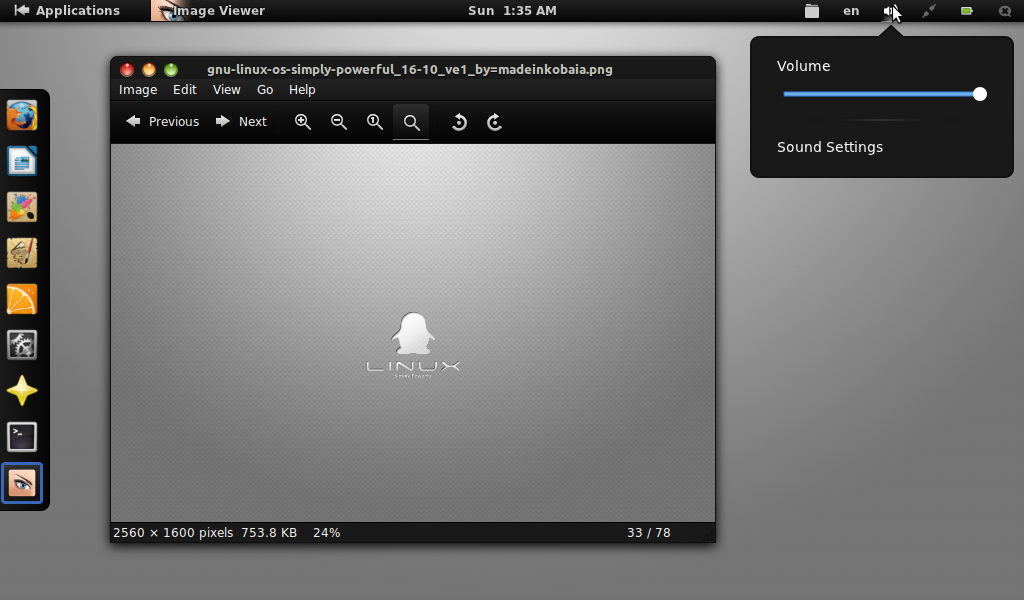Open the Go menu
The image size is (1024, 600).
264,89
